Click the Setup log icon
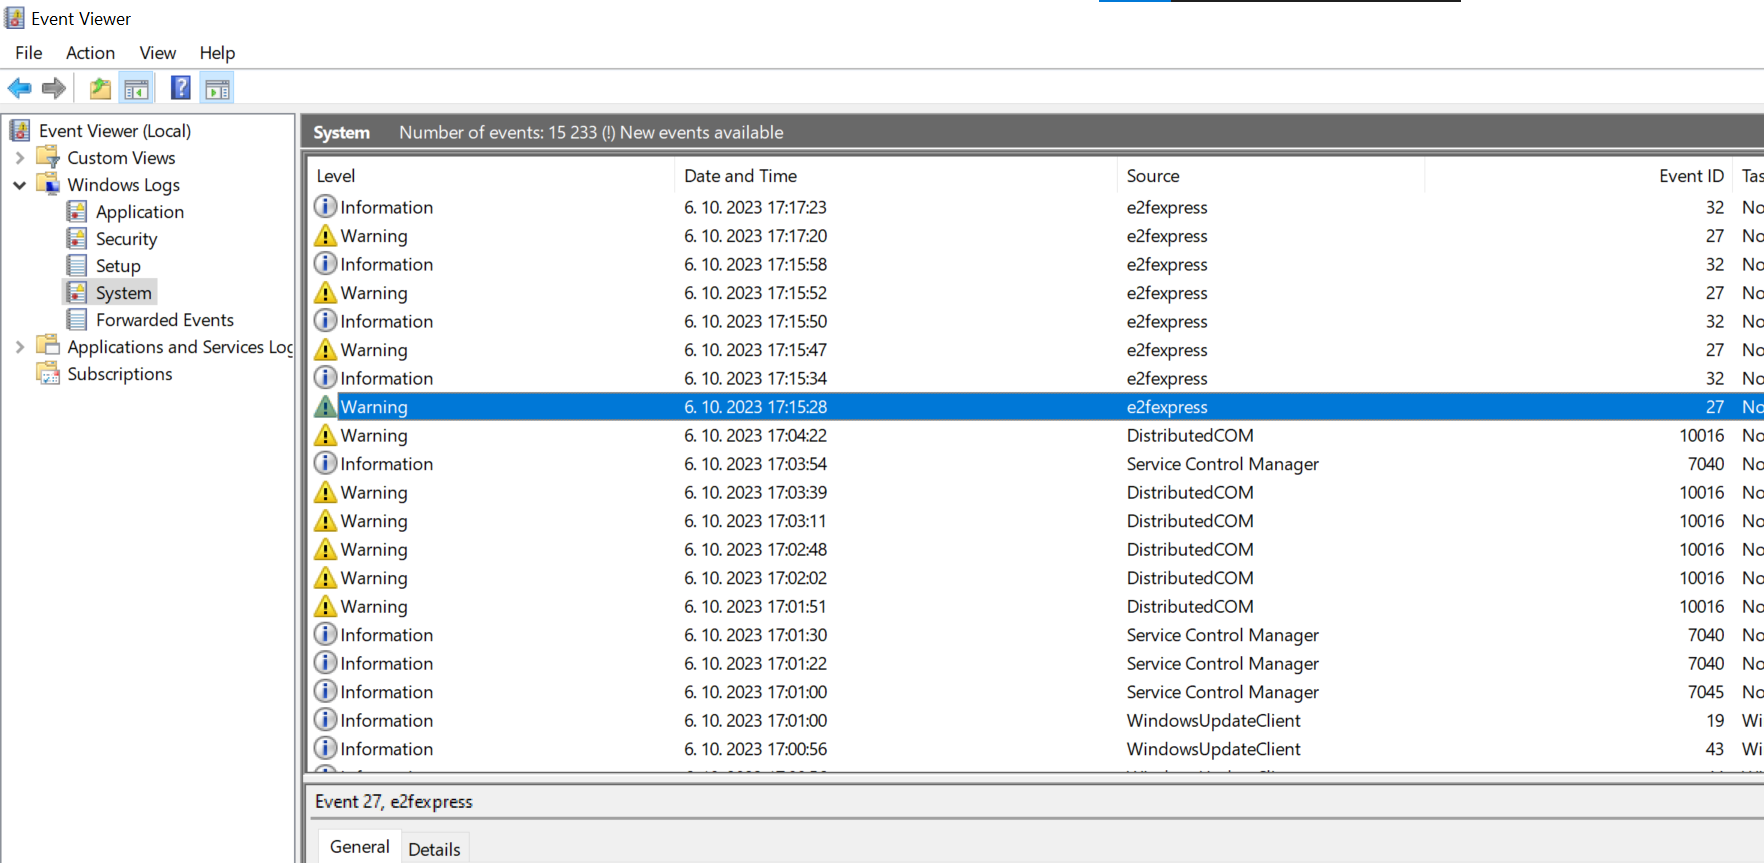 pos(77,265)
